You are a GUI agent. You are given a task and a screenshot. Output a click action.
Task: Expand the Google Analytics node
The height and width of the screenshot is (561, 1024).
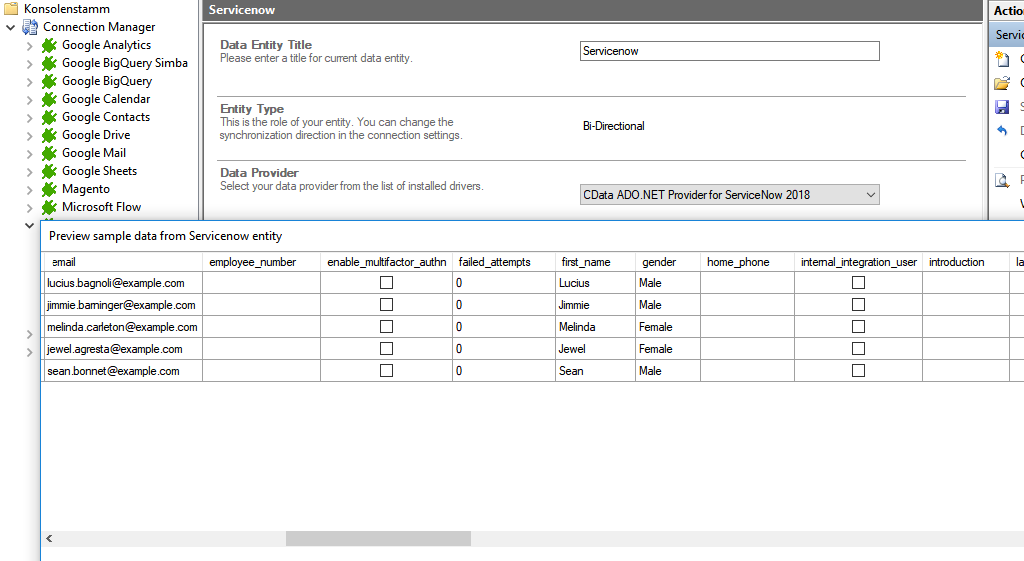tap(29, 46)
